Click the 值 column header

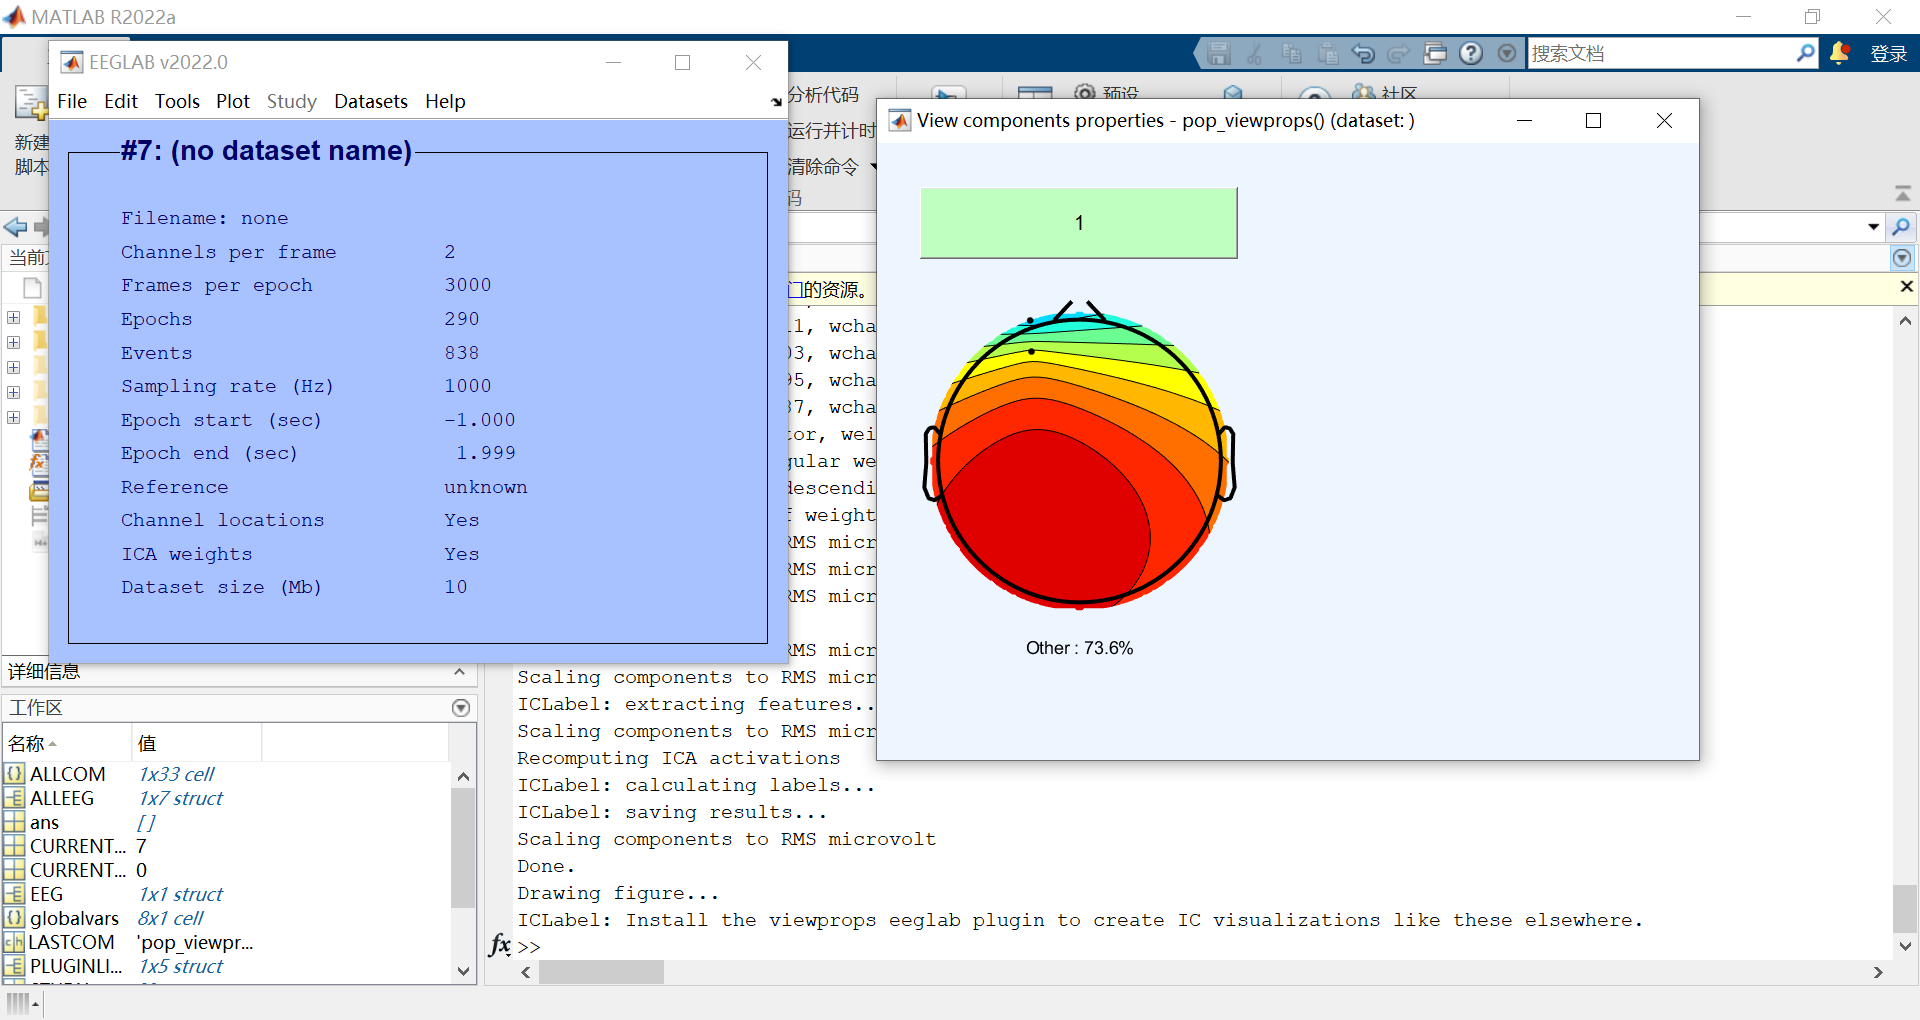(196, 743)
